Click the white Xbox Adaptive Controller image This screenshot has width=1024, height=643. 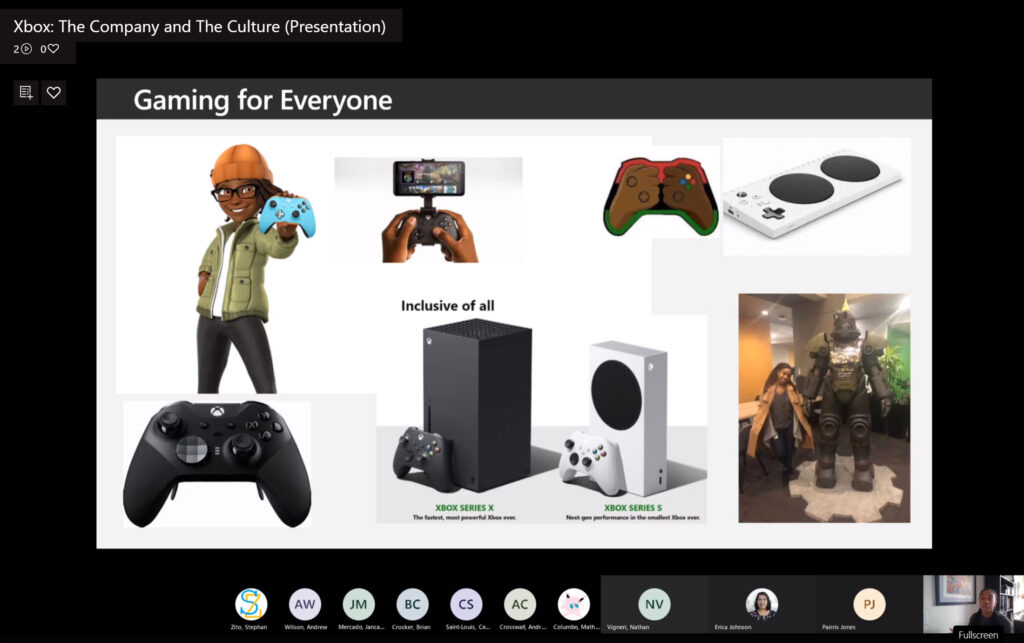click(816, 195)
